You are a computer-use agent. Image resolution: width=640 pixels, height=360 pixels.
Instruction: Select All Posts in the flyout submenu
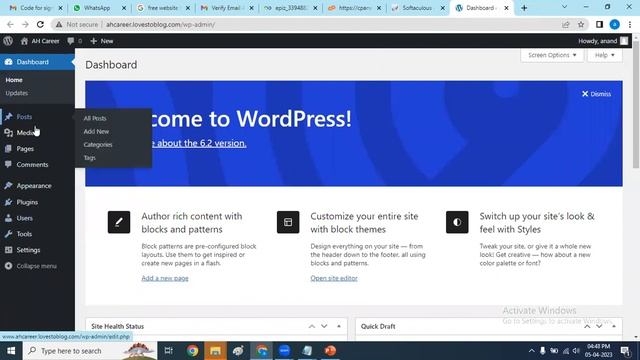[x=95, y=118]
